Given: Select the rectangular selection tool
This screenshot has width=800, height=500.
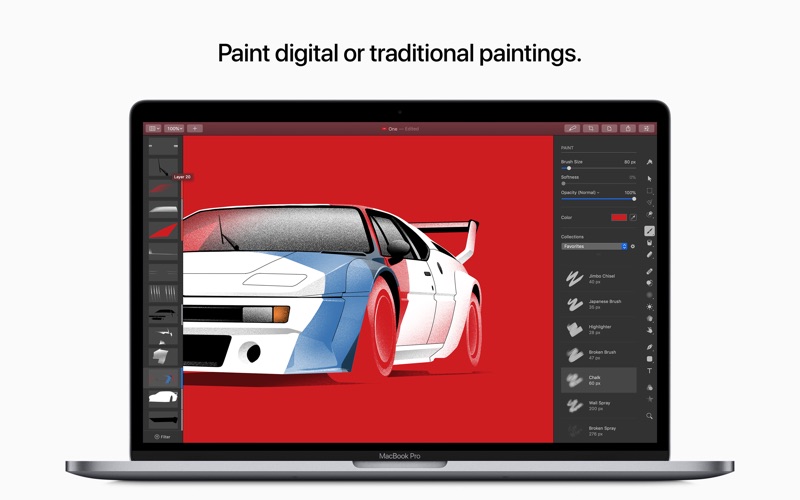Looking at the screenshot, I should (649, 191).
